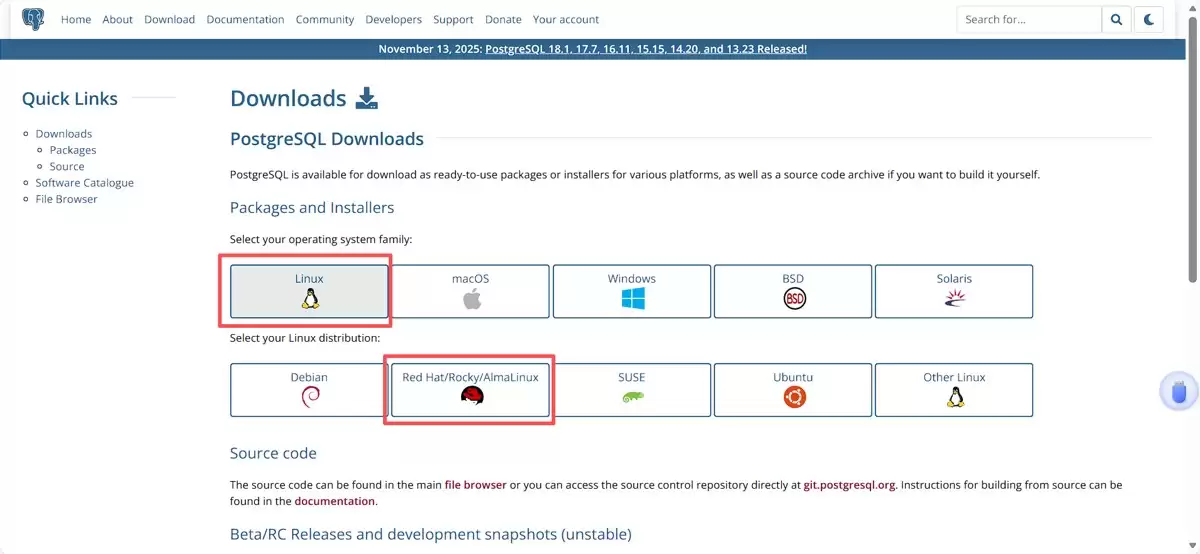Click the Source code heading
Screen dimensions: 1200x554
coord(273,453)
